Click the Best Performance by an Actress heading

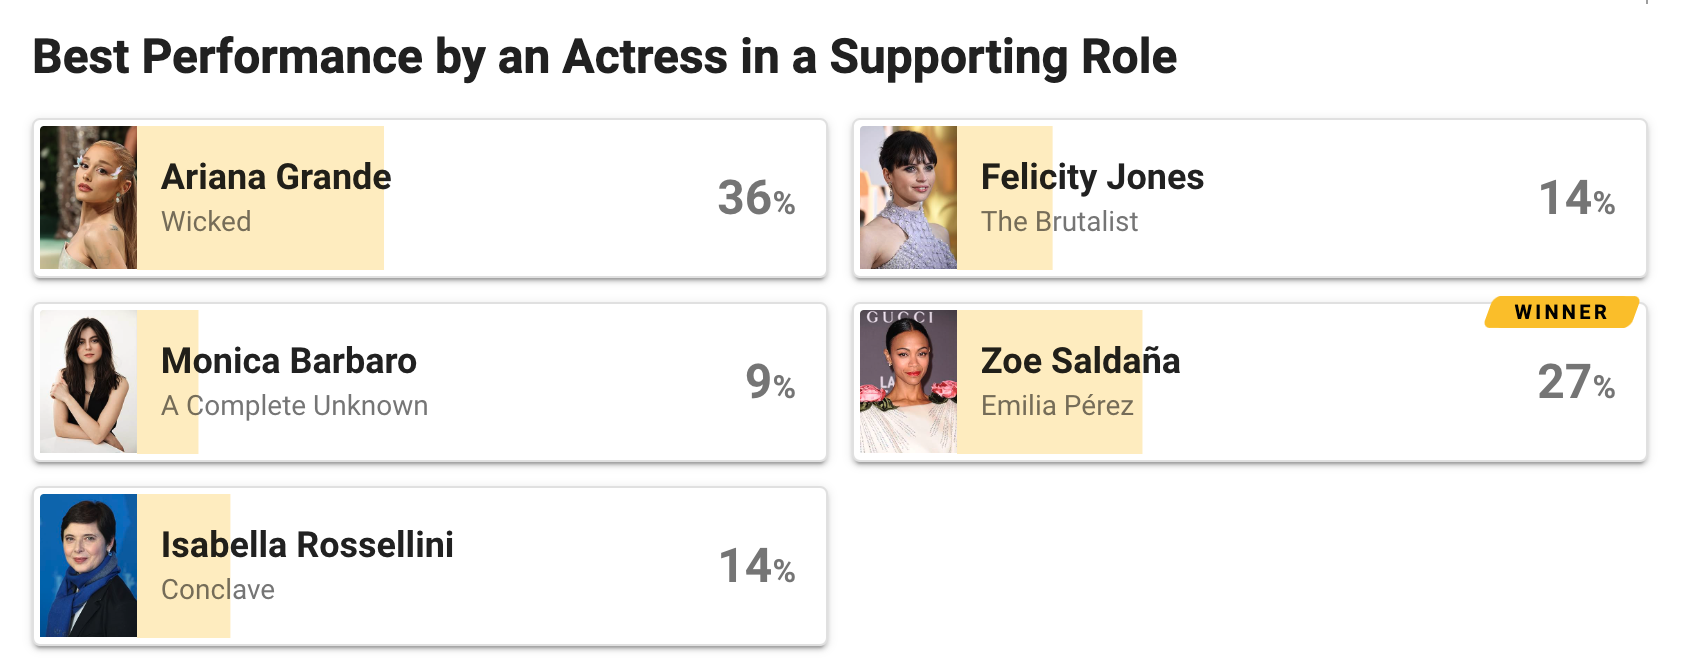pos(605,57)
